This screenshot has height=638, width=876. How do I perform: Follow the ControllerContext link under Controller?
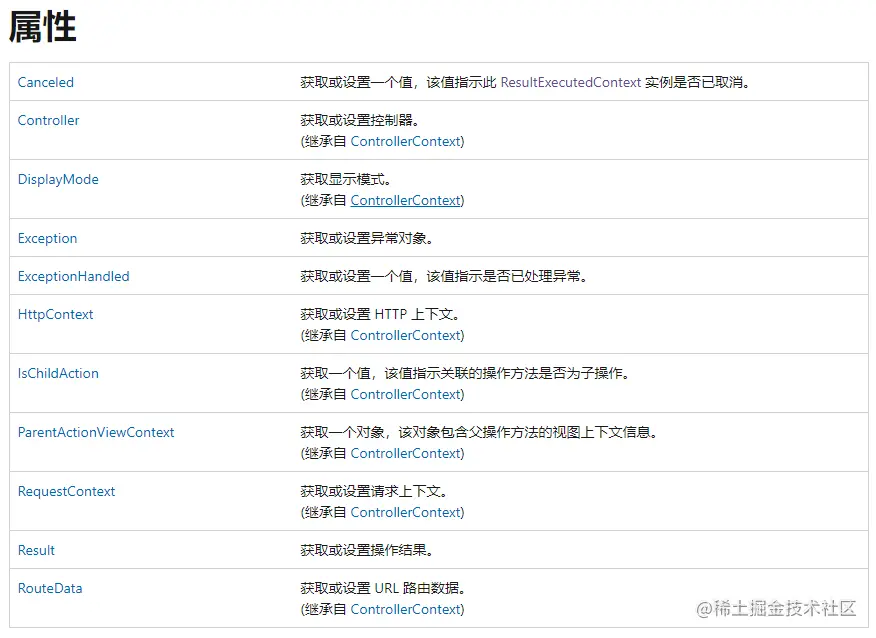[405, 141]
